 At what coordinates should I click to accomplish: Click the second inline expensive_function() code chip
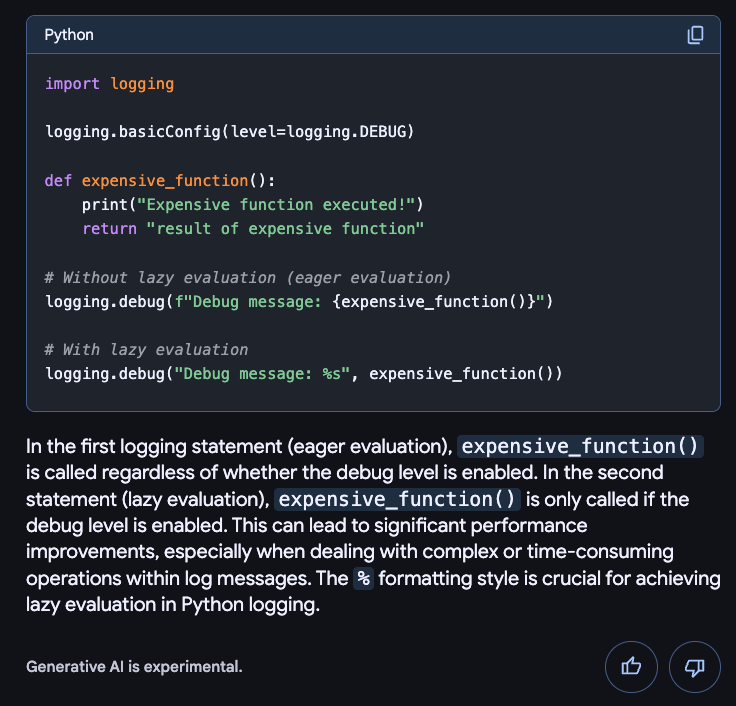tap(398, 499)
